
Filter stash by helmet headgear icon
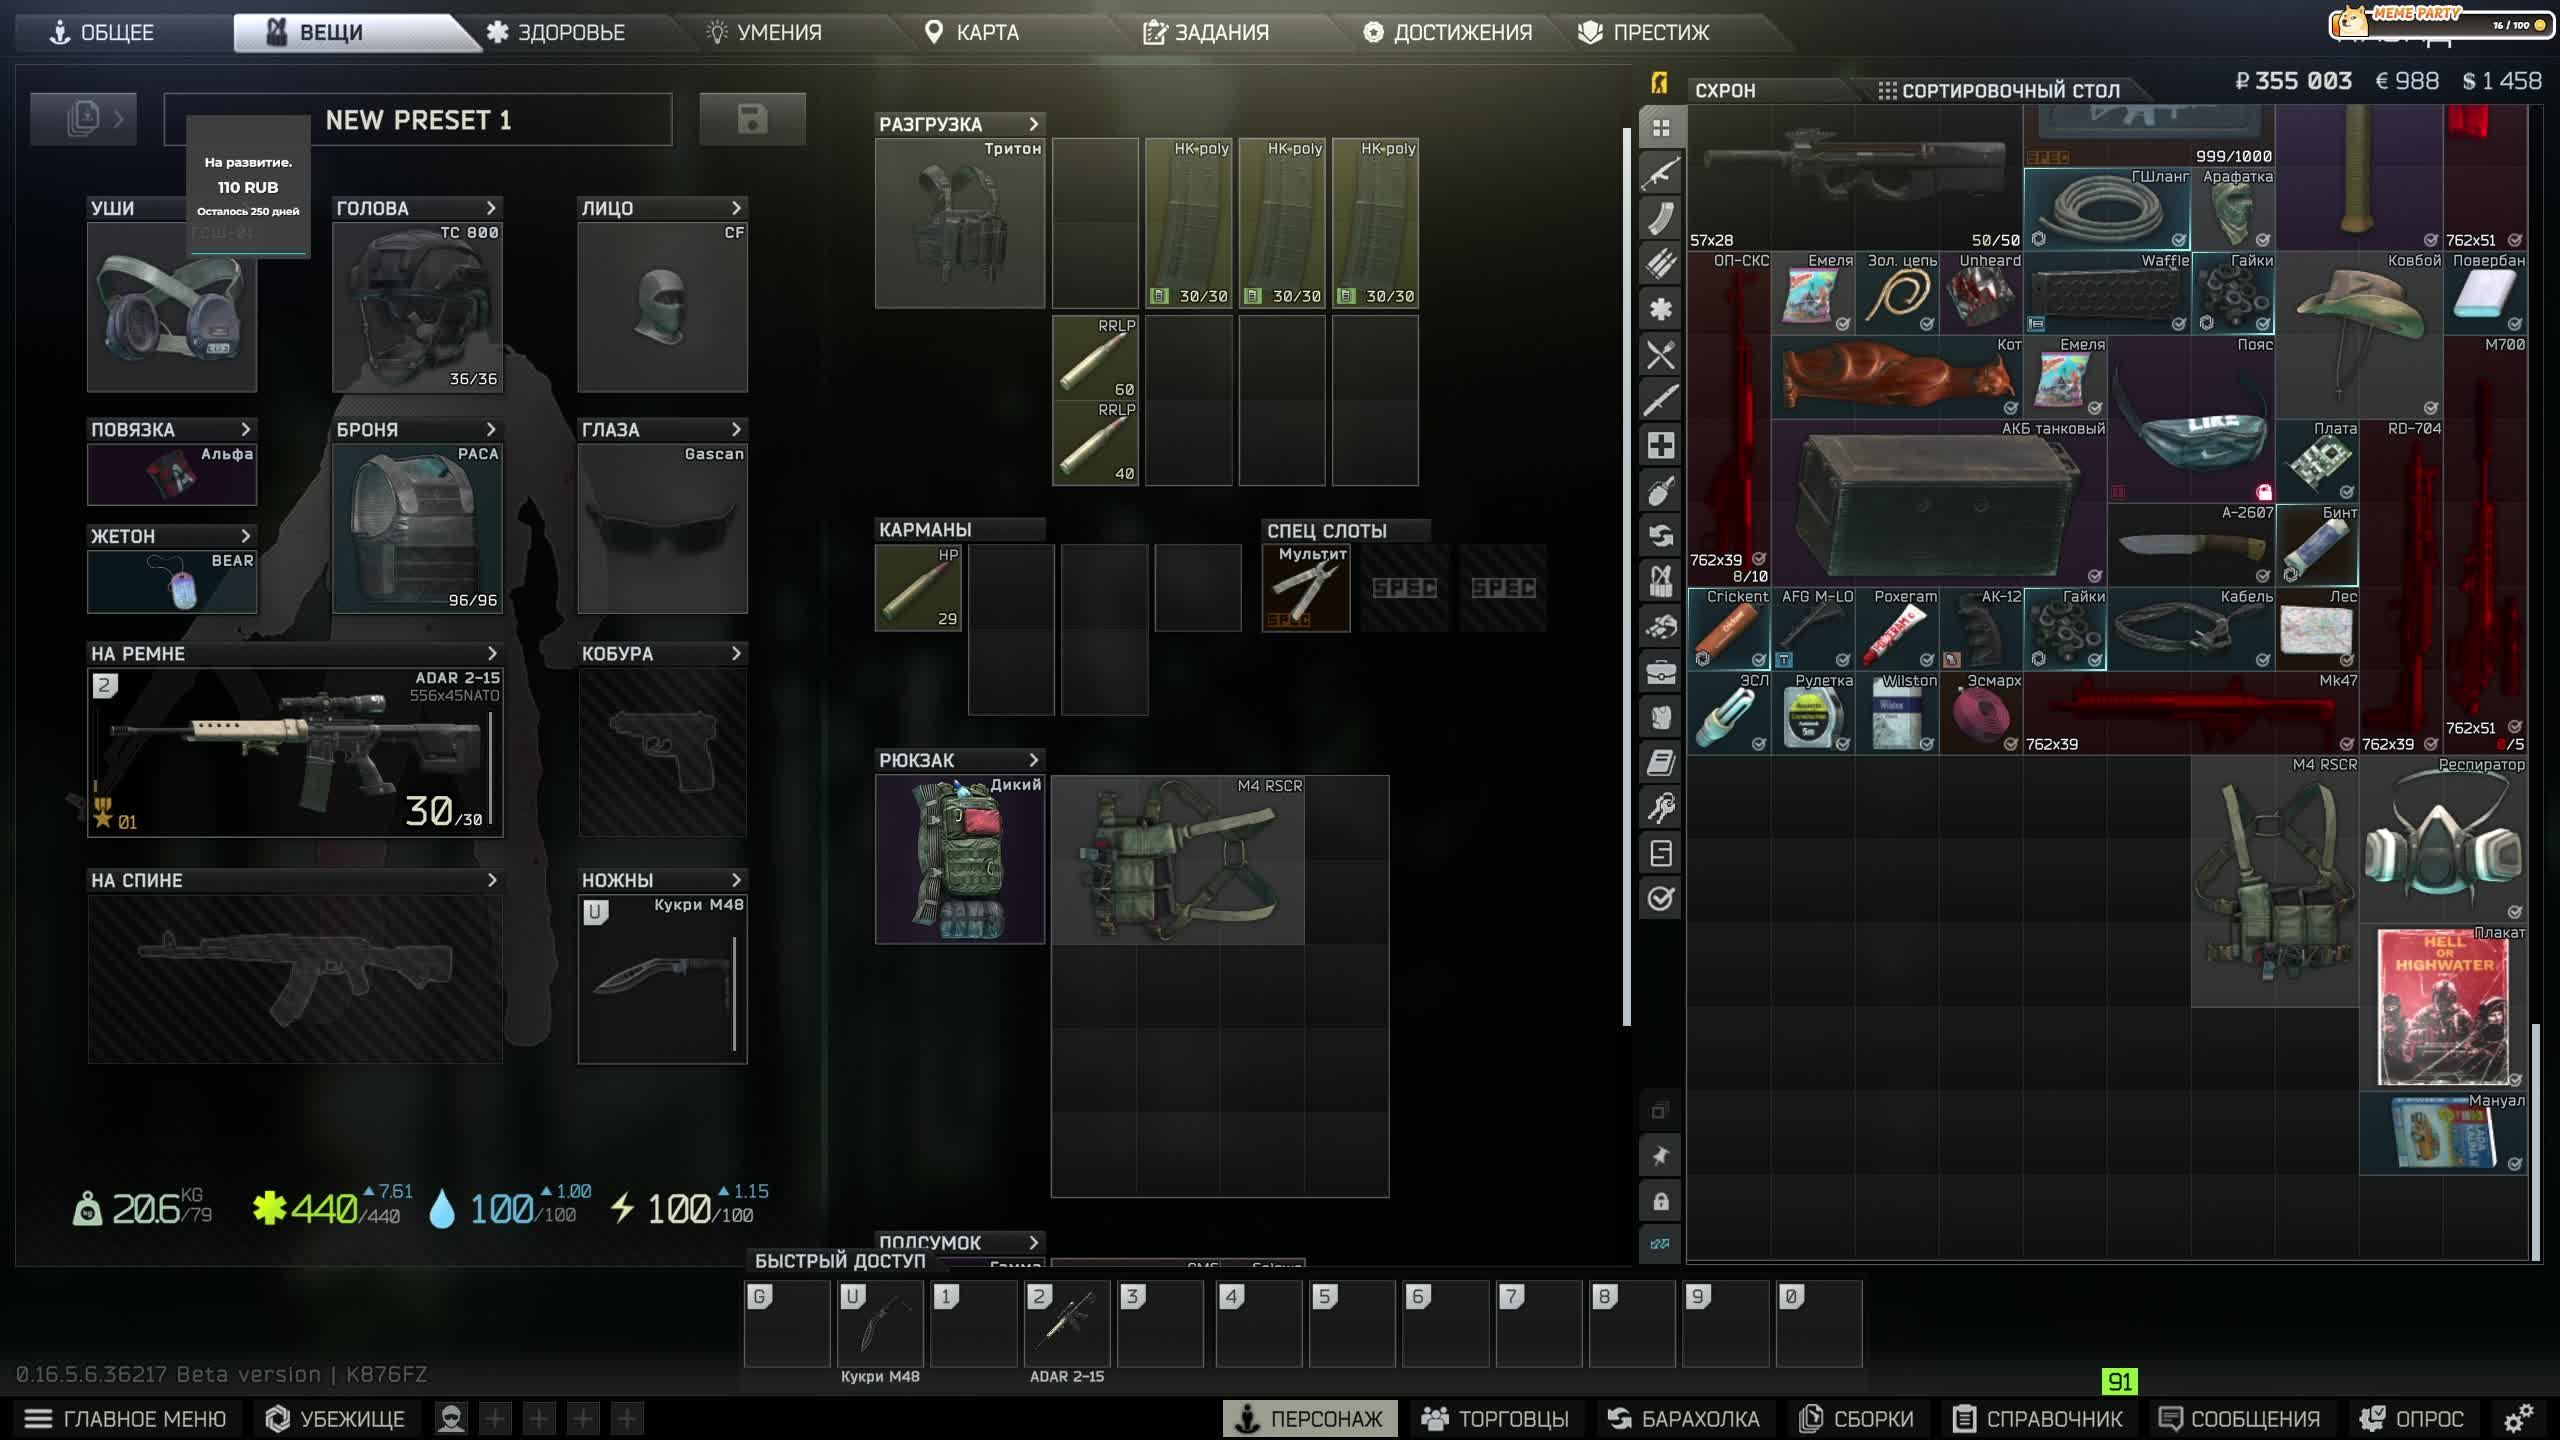coord(1661,626)
